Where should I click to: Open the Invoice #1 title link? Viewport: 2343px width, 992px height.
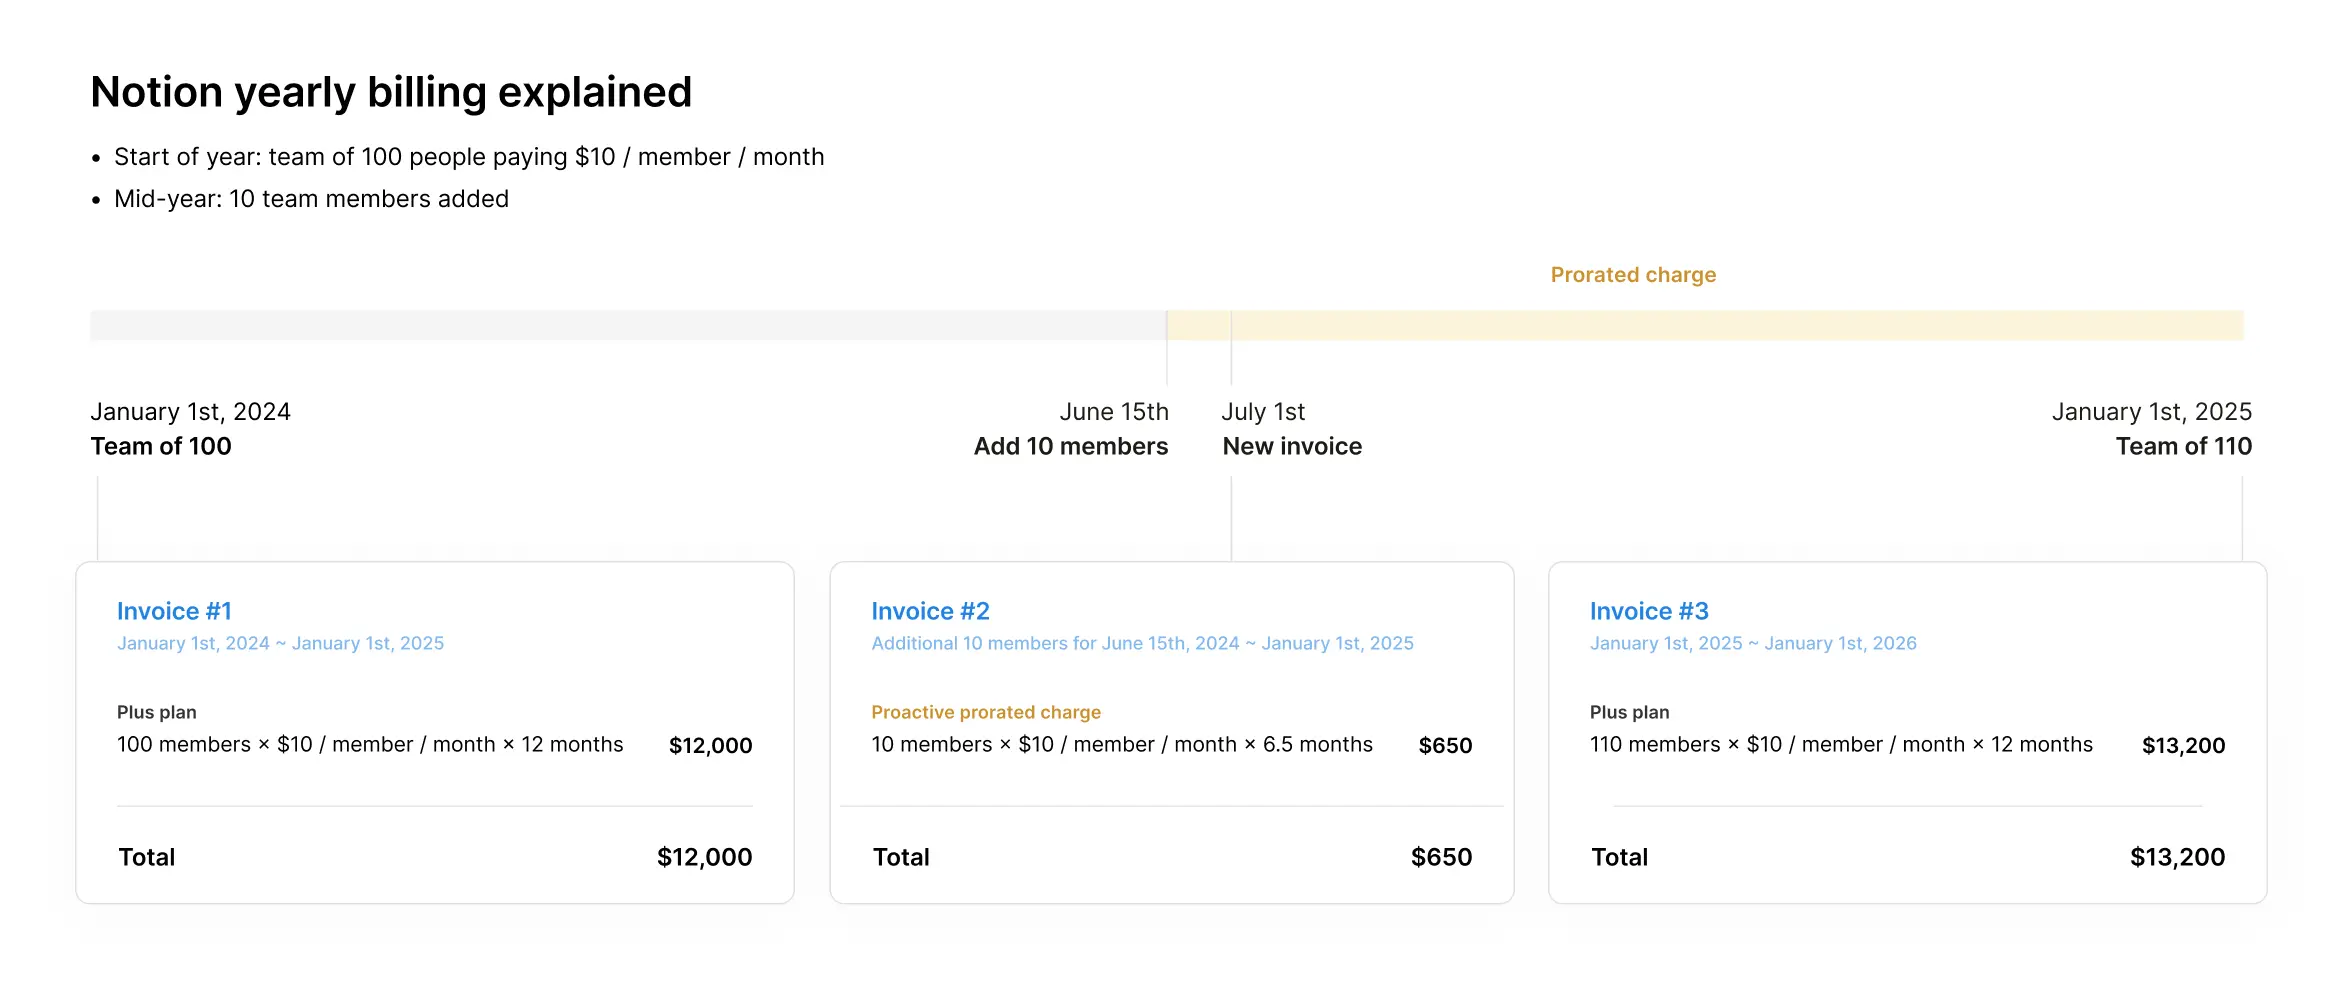pyautogui.click(x=174, y=611)
